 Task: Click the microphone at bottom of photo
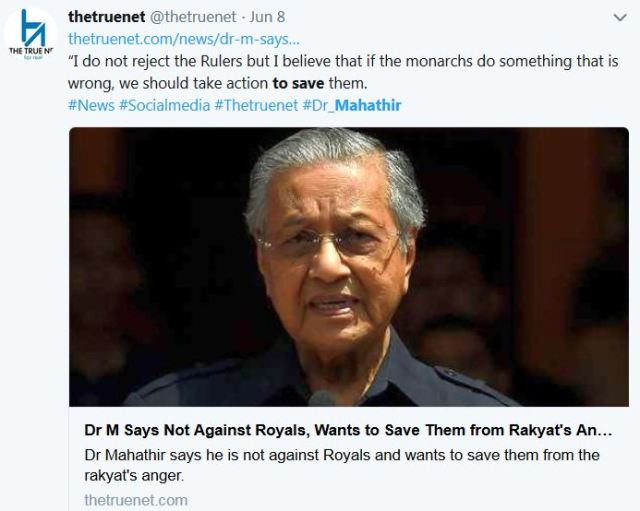pos(322,398)
